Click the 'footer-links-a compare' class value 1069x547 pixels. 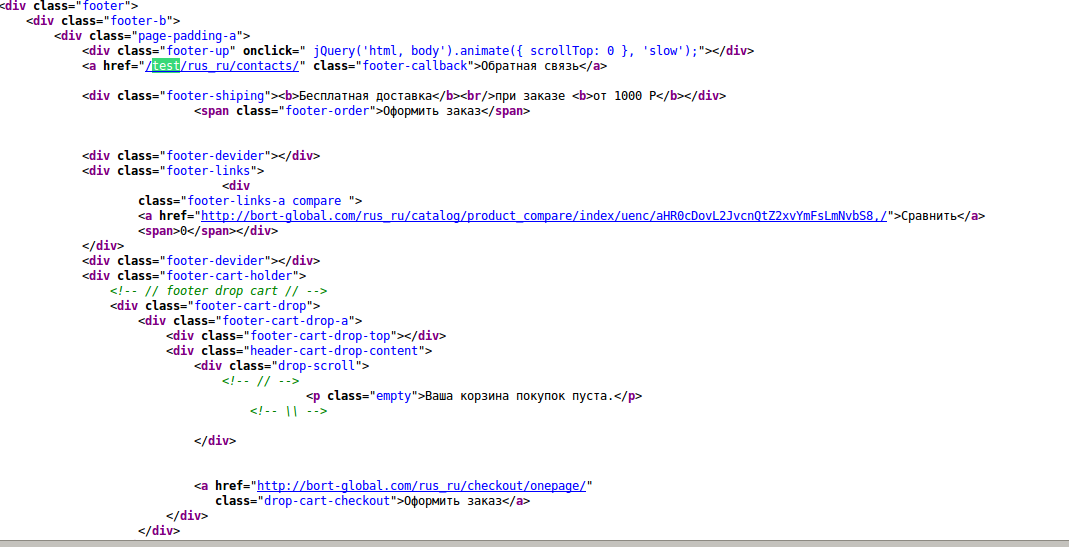tap(267, 201)
